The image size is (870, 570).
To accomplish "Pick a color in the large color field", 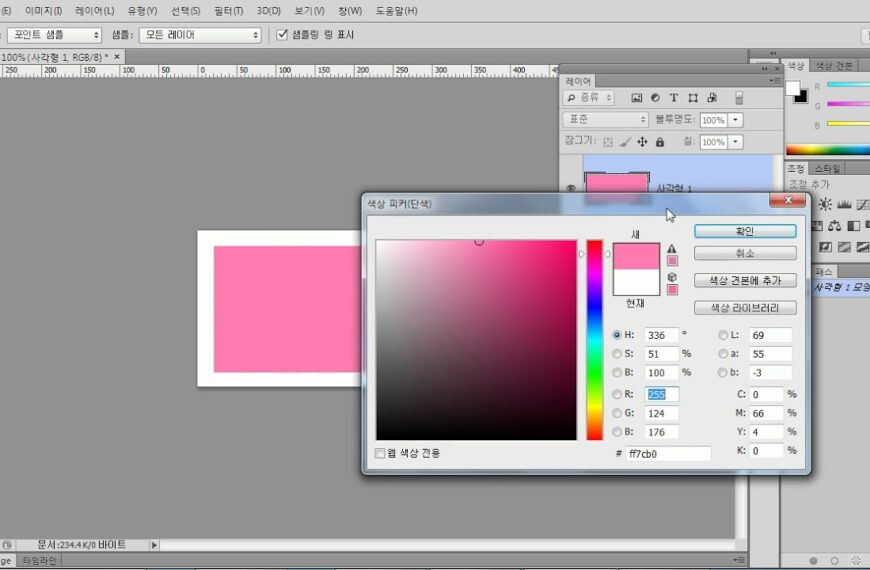I will [476, 340].
